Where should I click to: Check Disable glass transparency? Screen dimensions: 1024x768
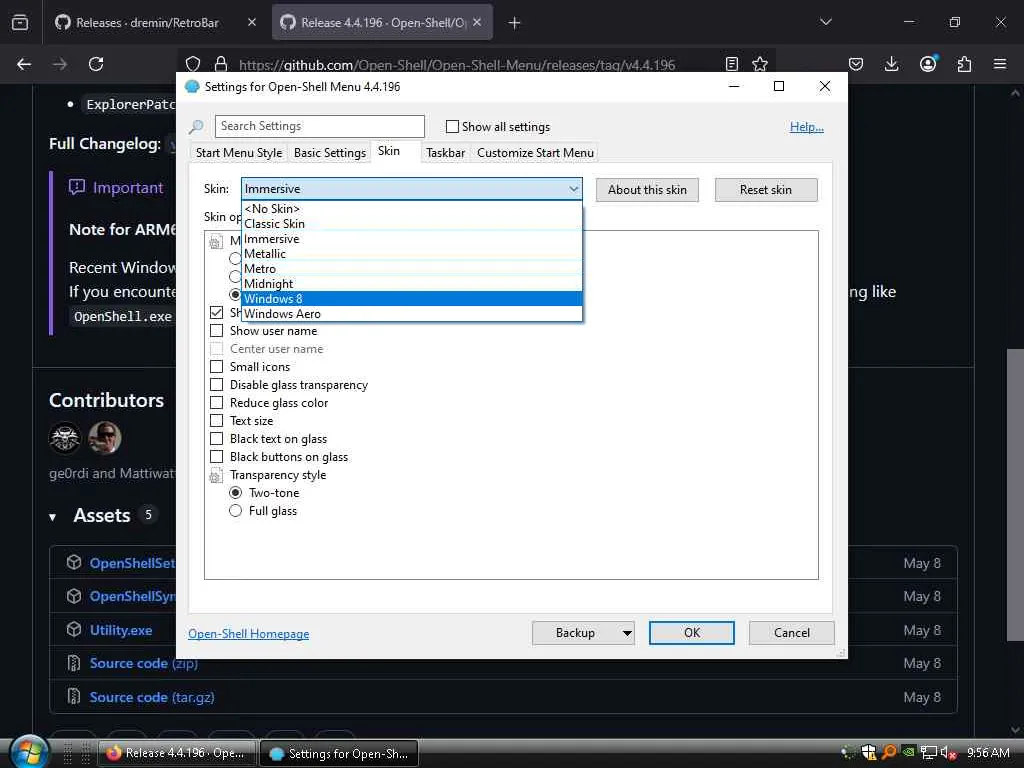pos(217,385)
